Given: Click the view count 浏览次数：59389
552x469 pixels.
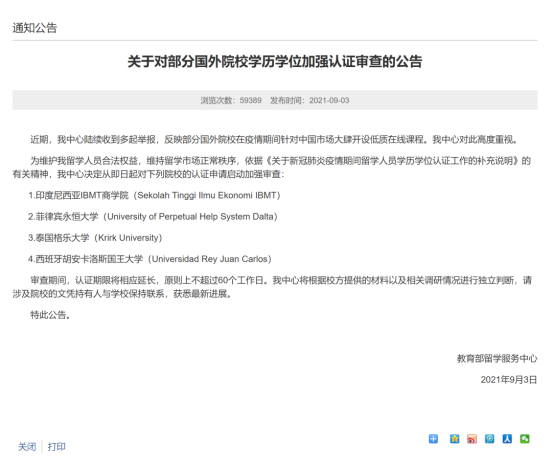Looking at the screenshot, I should 231,100.
